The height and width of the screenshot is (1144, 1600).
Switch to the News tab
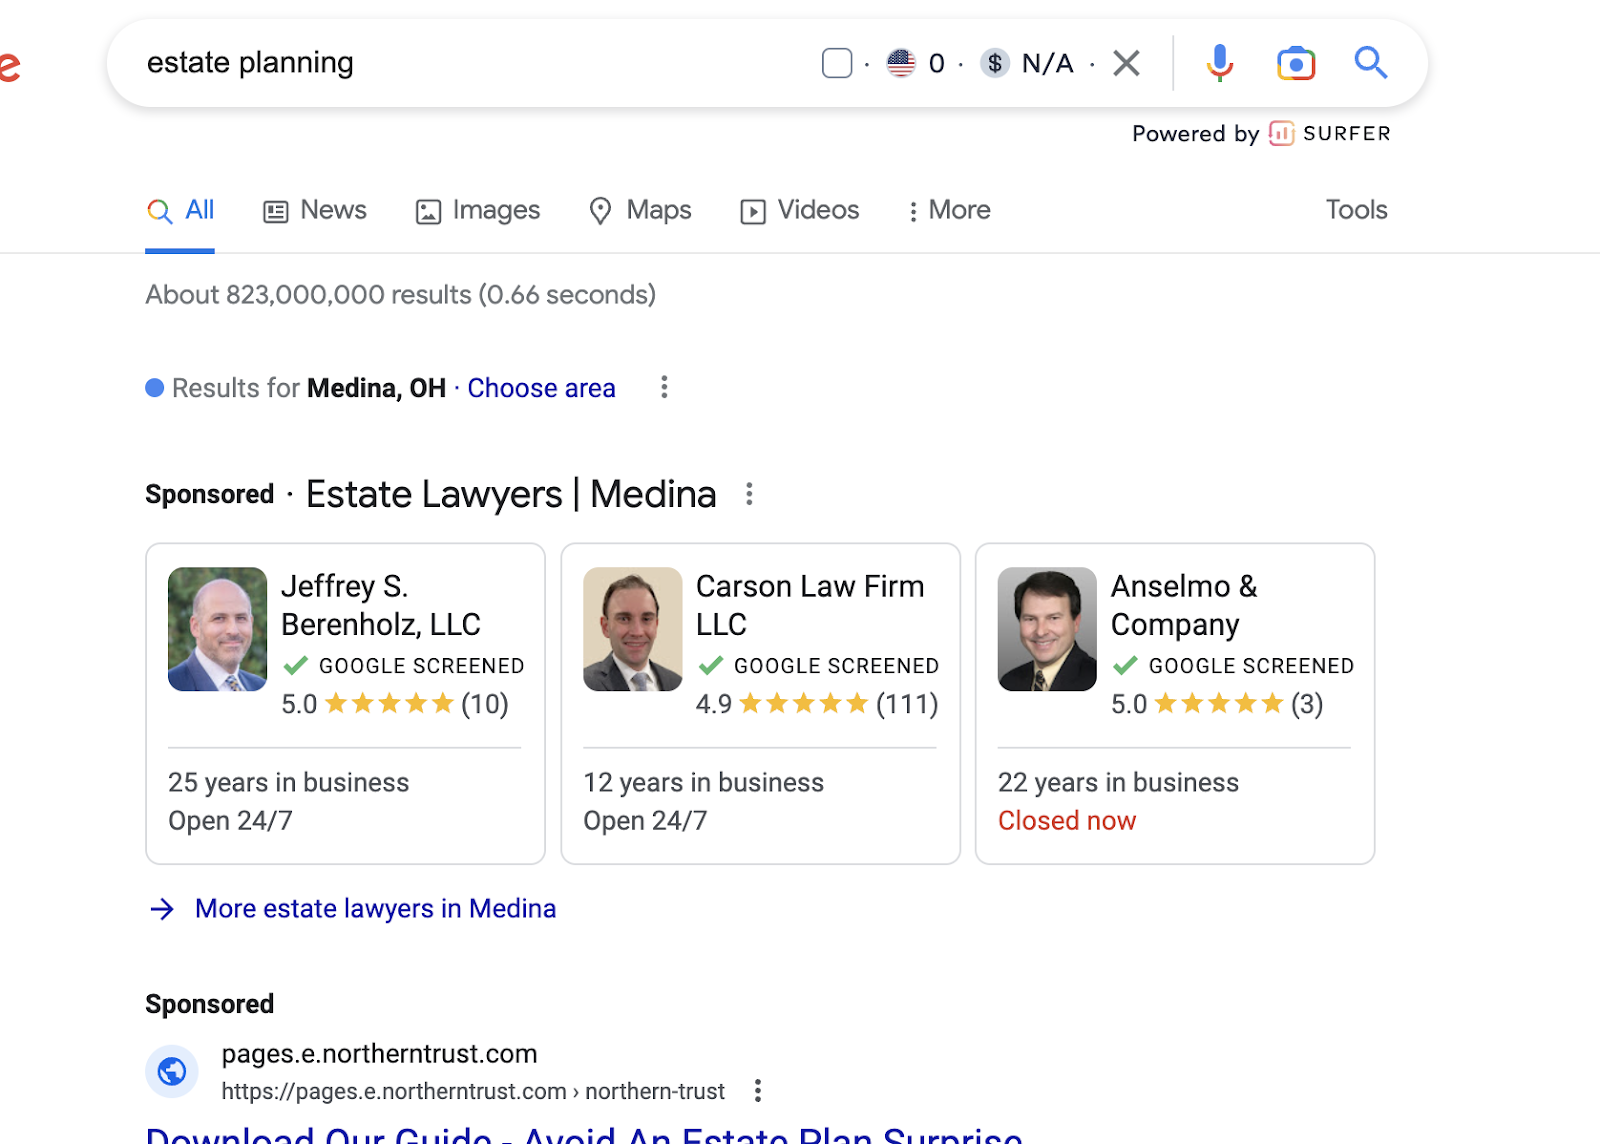pos(315,210)
